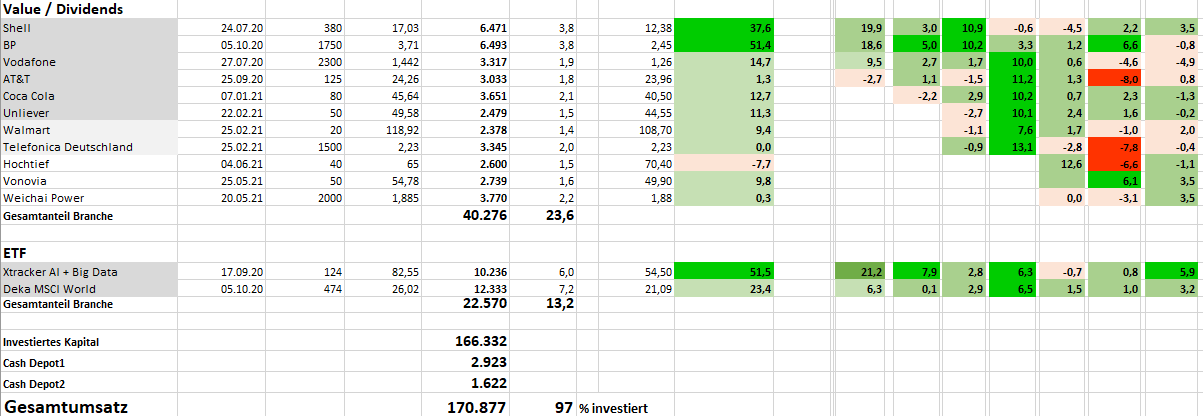Click the 'Xtracker AI + Big Data' cell
Screen dimensions: 1203x416
(89, 272)
